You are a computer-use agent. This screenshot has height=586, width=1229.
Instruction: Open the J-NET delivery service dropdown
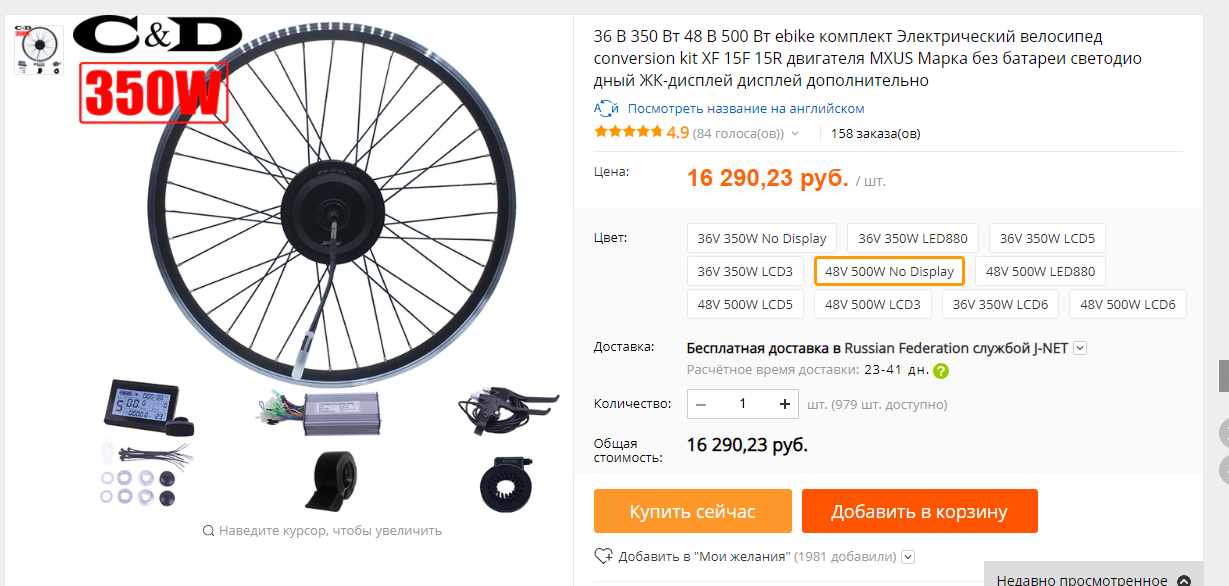click(1080, 348)
